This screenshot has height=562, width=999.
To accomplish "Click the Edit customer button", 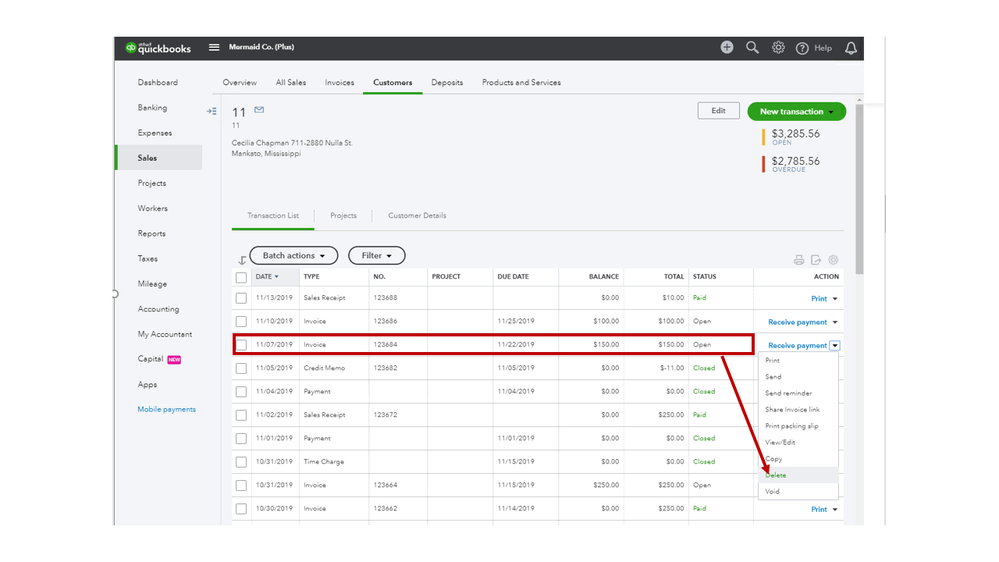I will pos(718,111).
